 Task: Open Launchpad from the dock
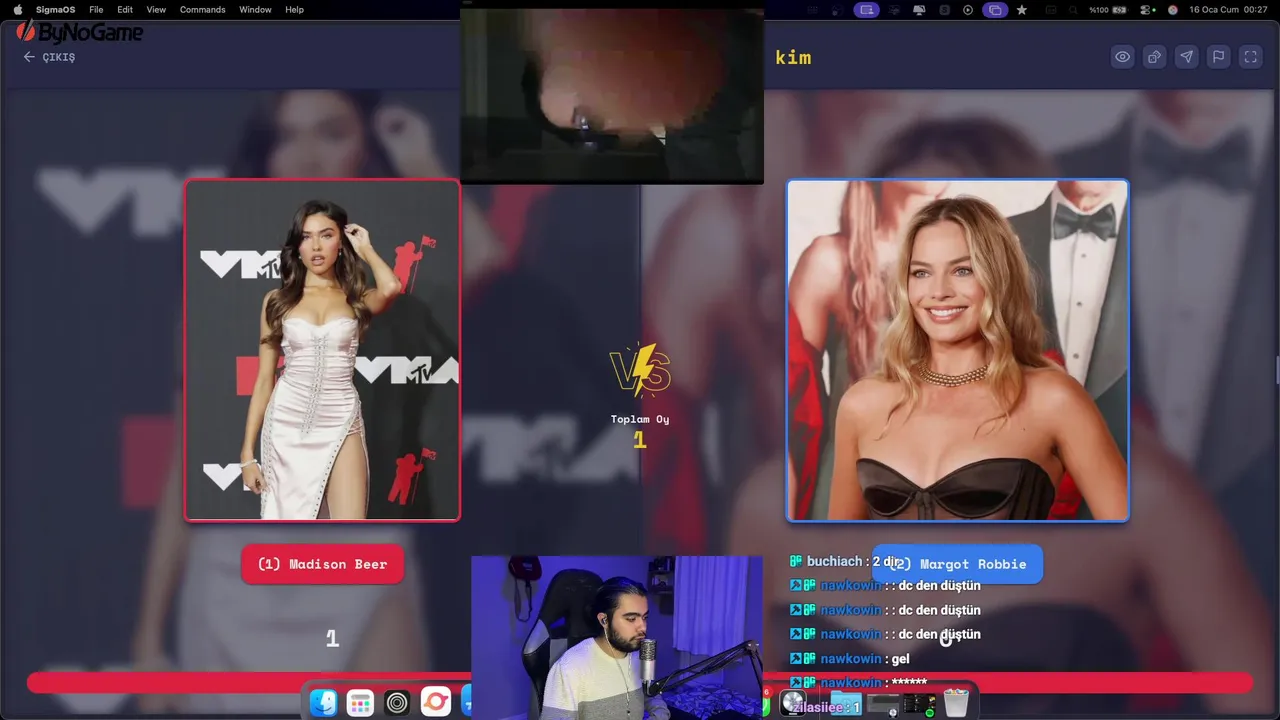pos(360,703)
